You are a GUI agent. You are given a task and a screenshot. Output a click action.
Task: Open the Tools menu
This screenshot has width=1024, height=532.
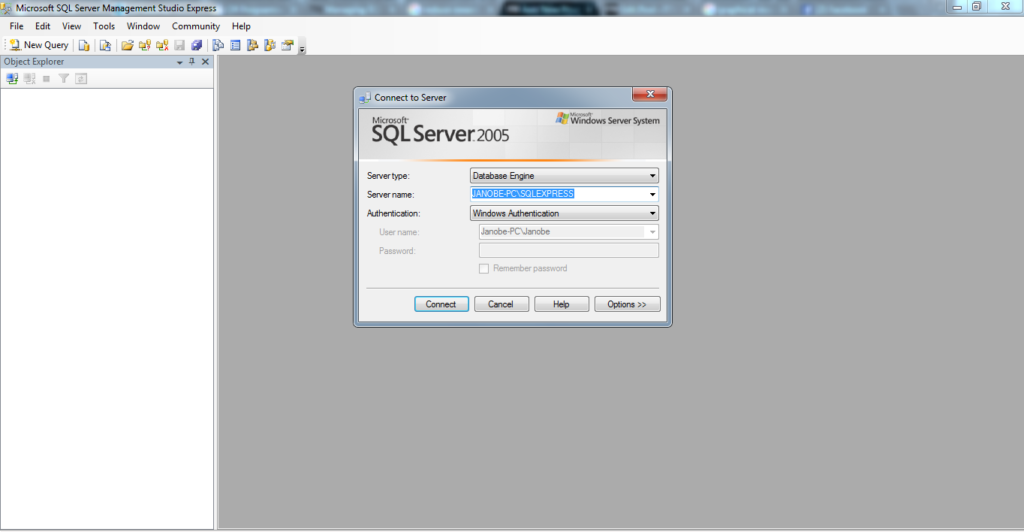point(104,26)
